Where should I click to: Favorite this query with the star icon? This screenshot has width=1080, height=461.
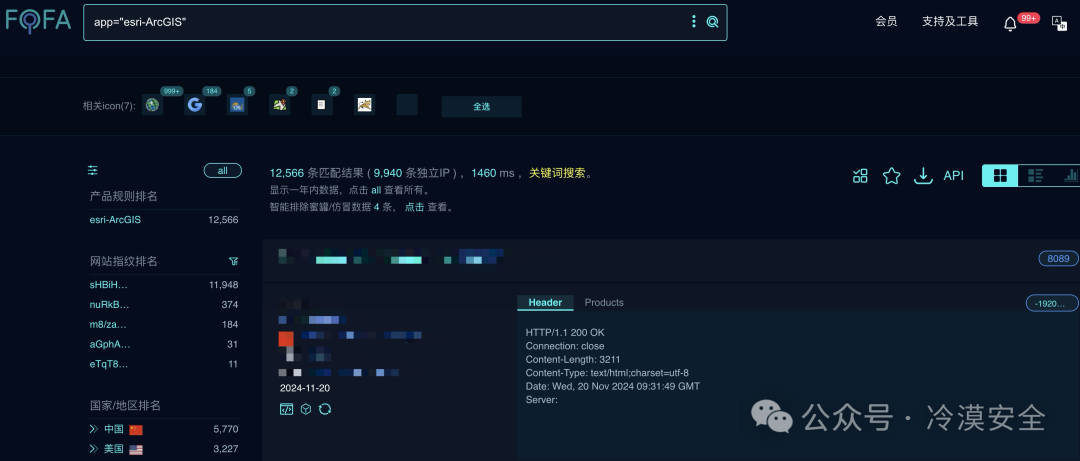tap(891, 176)
